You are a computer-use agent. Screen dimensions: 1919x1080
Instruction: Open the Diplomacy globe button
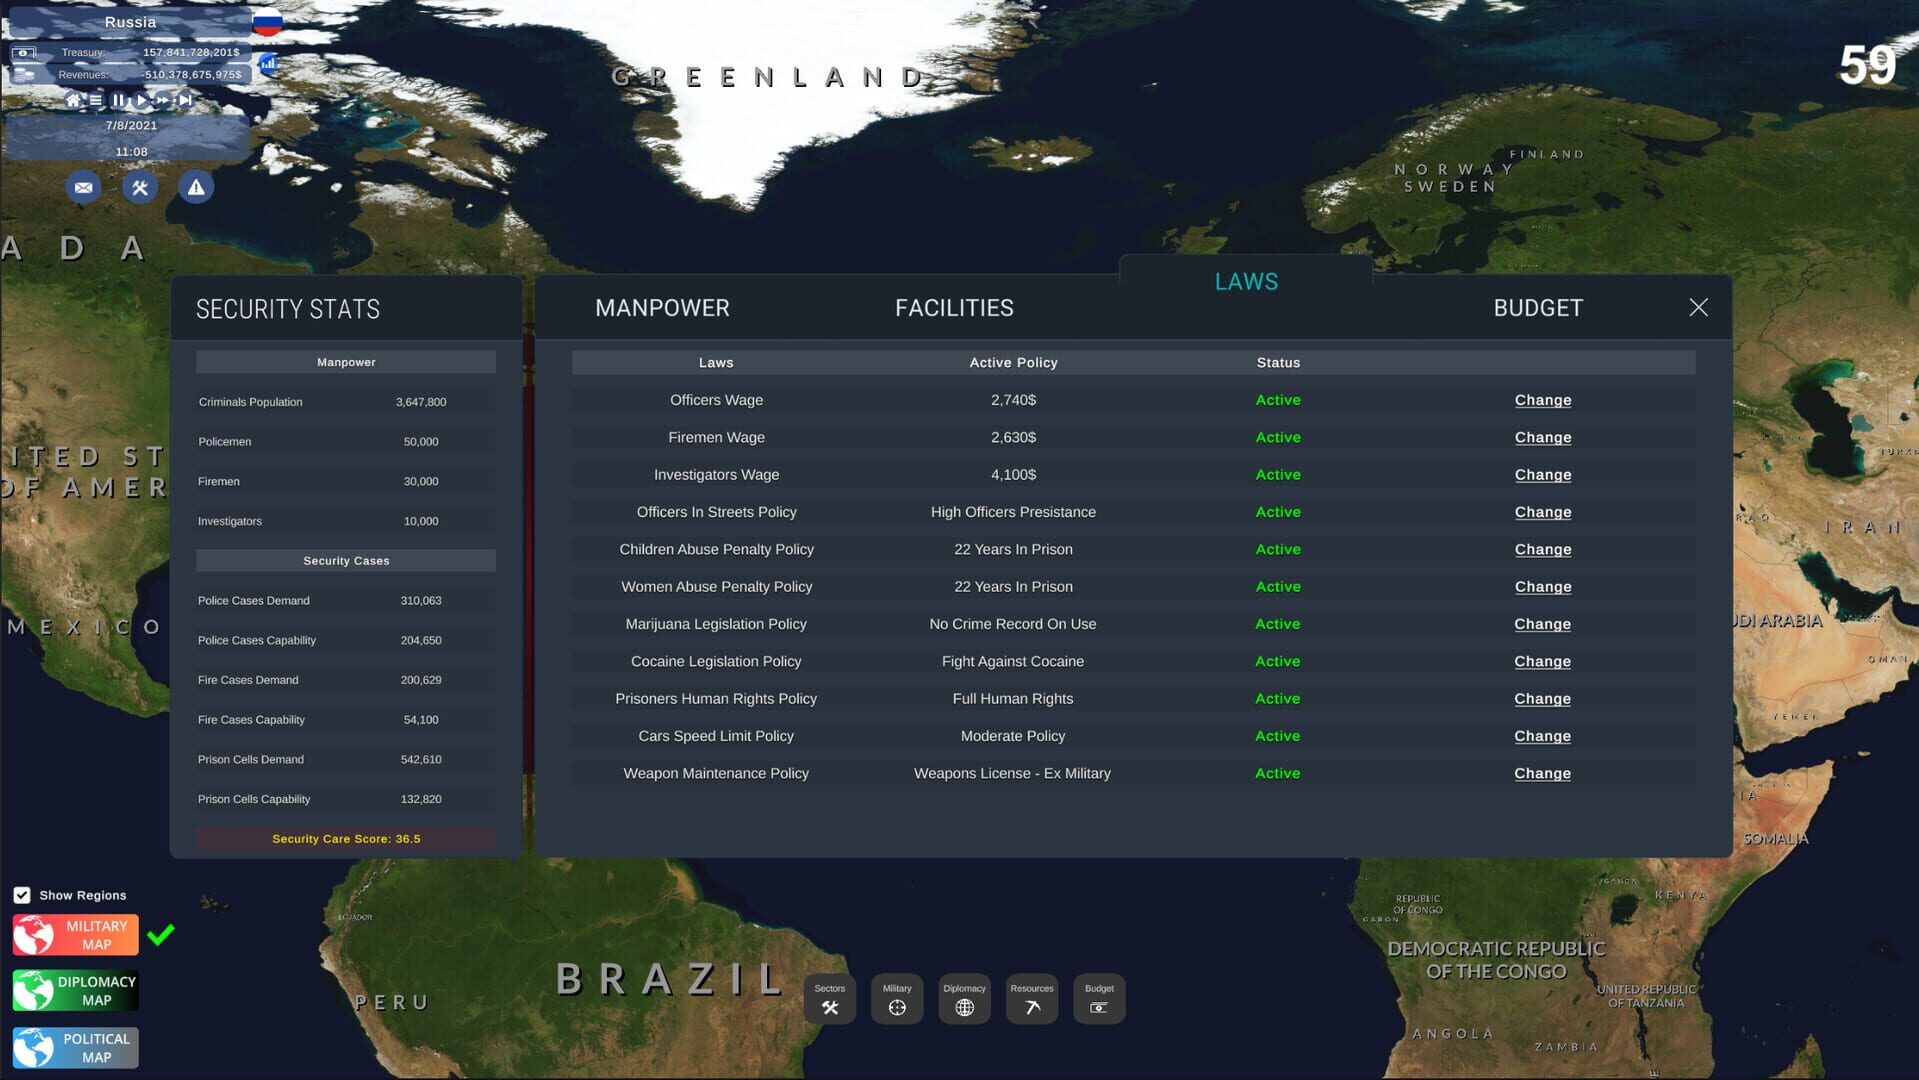coord(964,999)
